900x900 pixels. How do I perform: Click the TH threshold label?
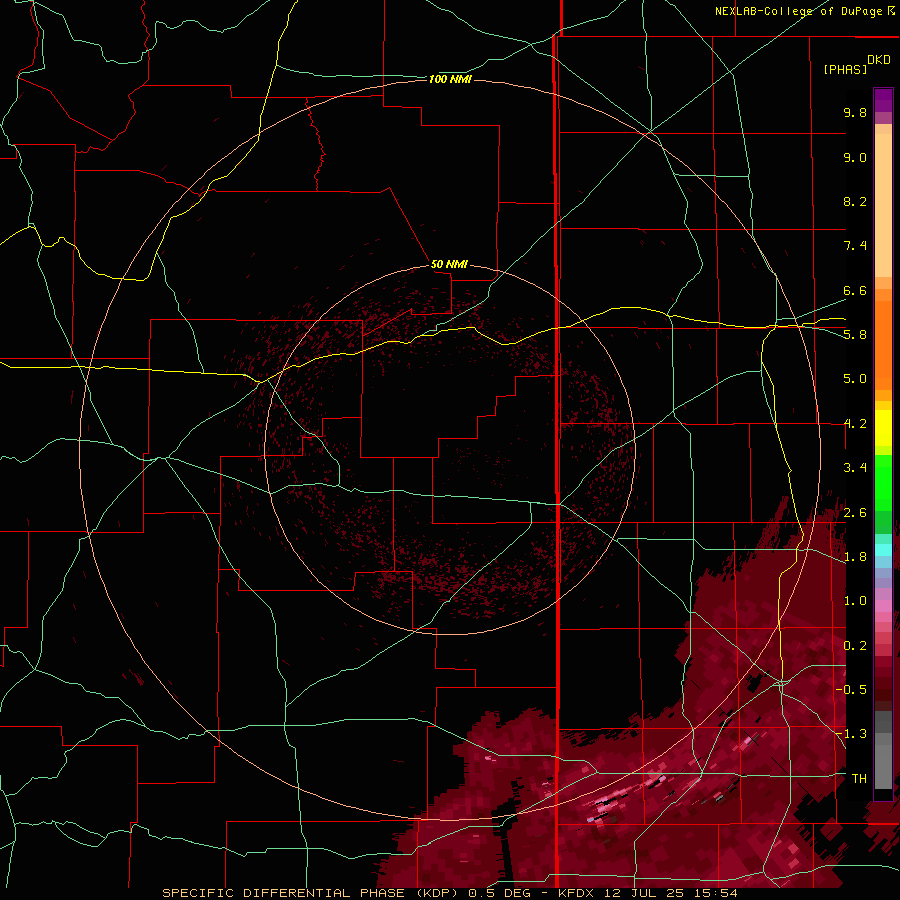click(859, 778)
